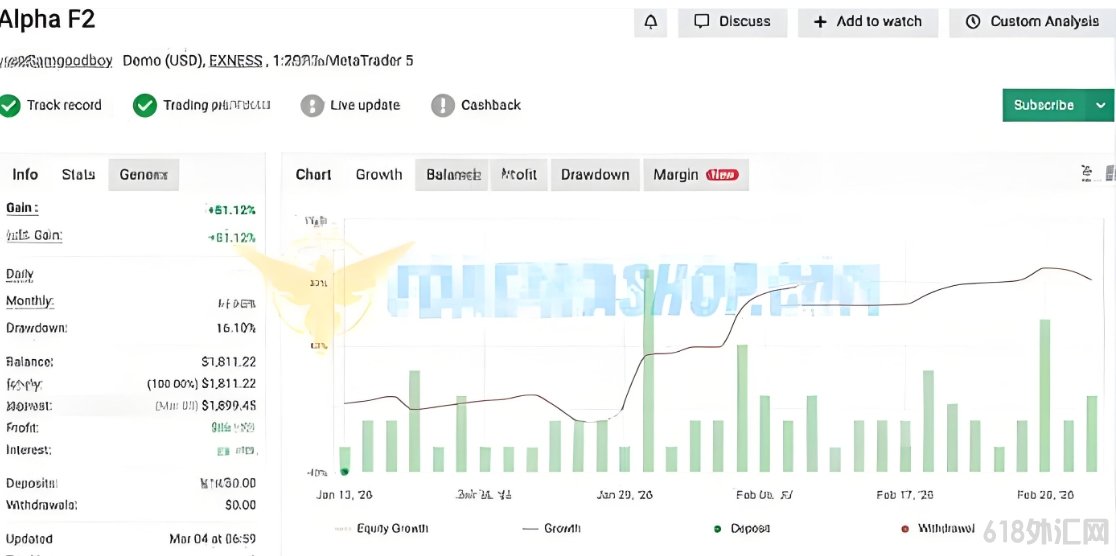
Task: Click the Subscribe button
Action: click(x=1044, y=105)
